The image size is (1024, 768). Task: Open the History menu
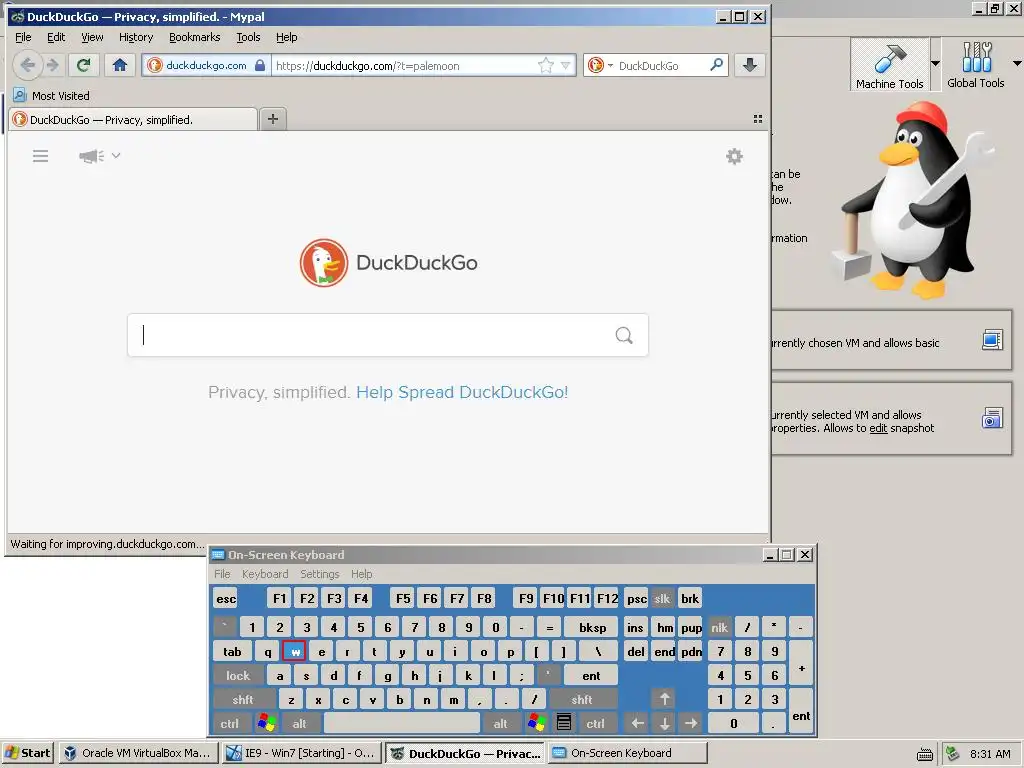coord(136,37)
